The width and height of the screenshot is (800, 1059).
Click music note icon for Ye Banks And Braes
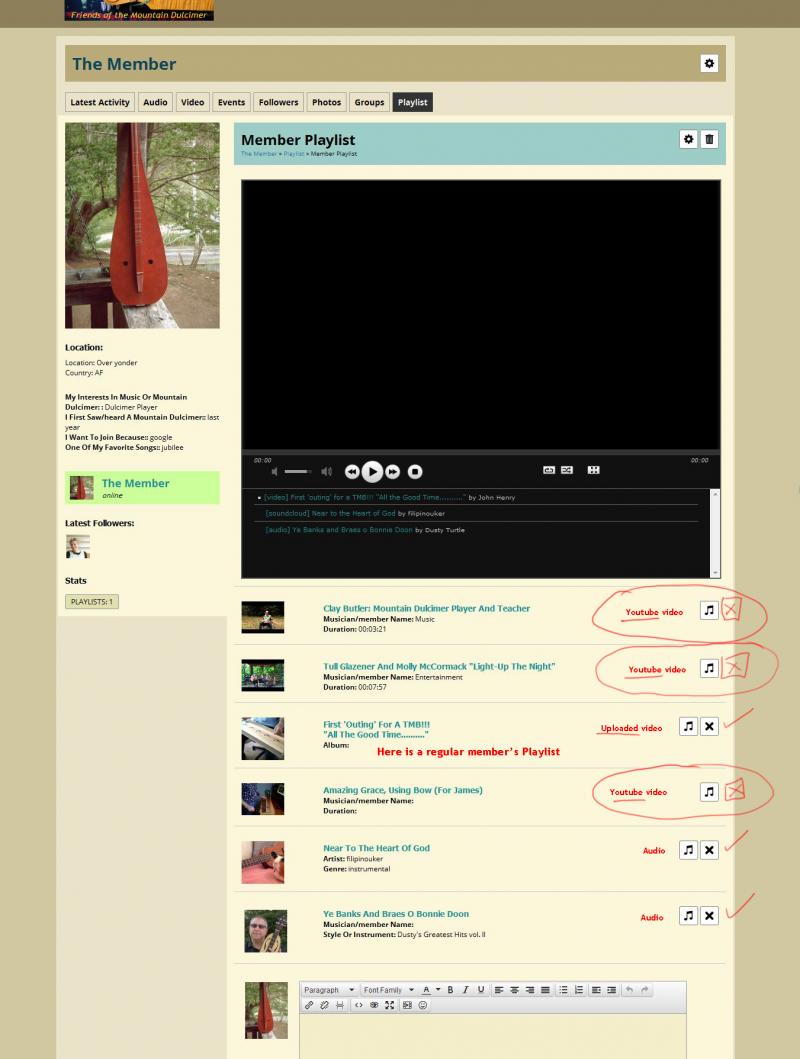tap(688, 916)
